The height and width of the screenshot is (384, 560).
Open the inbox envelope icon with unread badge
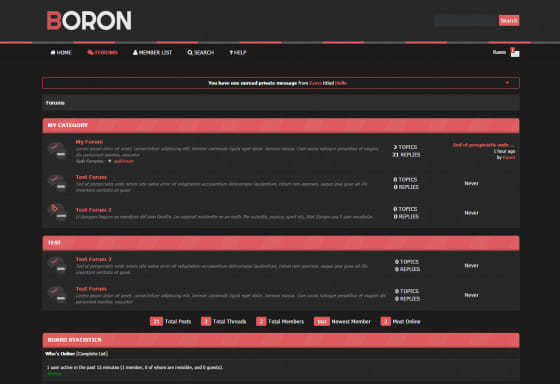[515, 52]
